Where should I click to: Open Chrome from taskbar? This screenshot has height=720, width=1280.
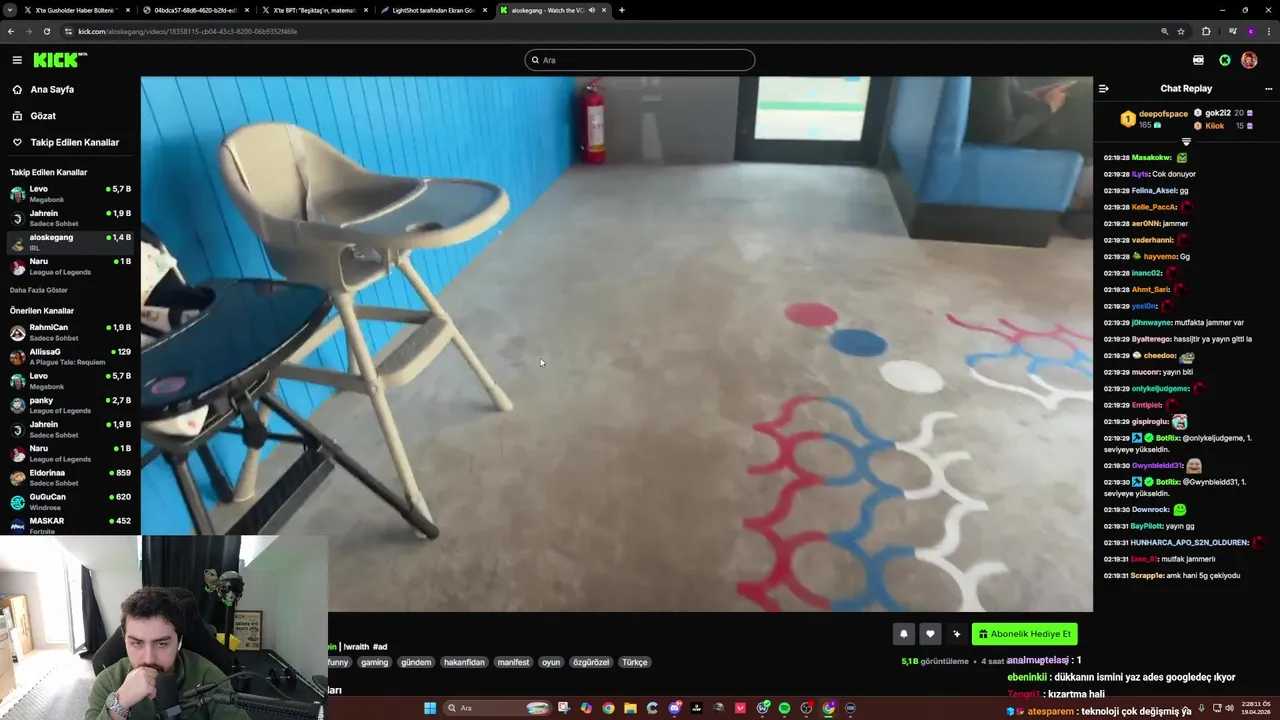[608, 708]
